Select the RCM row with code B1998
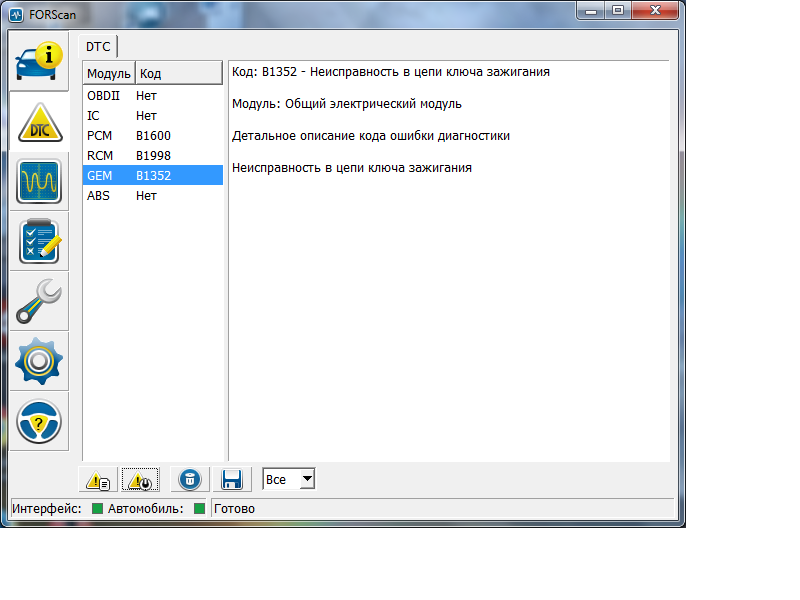 click(152, 155)
